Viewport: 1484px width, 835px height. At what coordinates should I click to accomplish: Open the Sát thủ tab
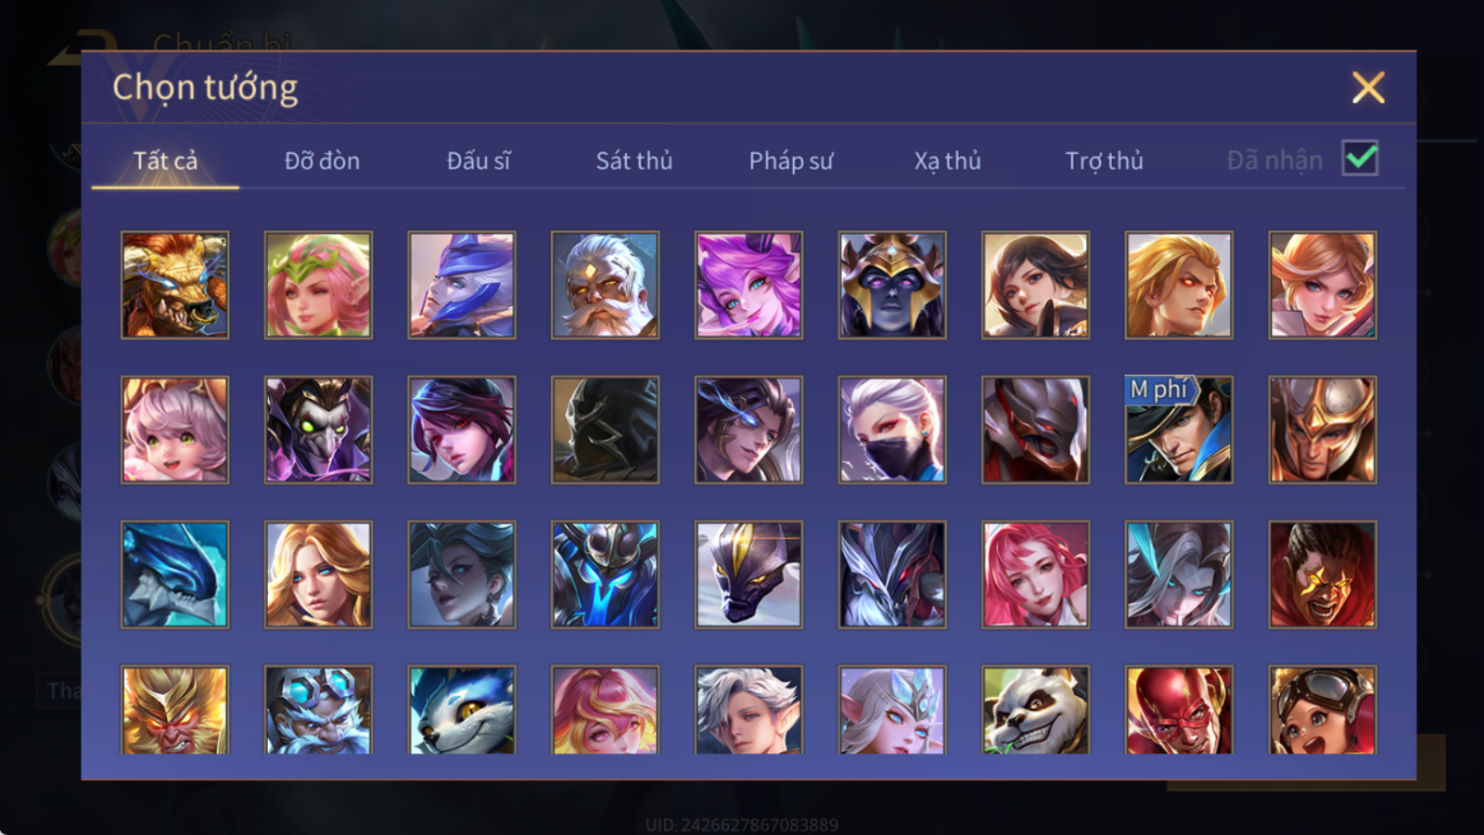click(634, 161)
